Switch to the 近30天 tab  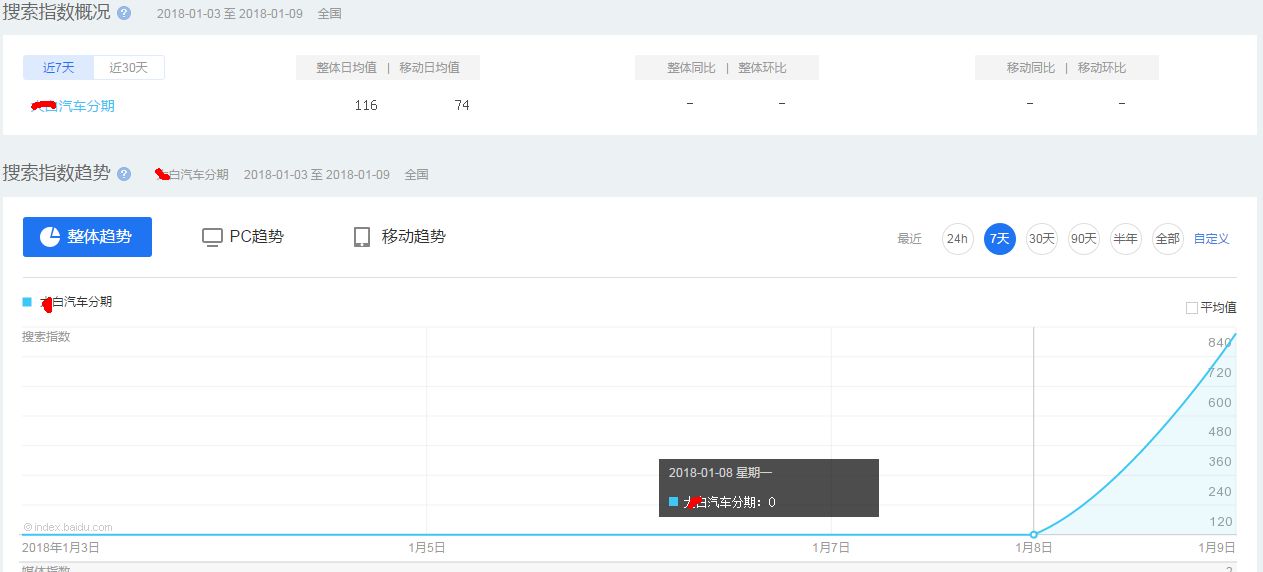coord(129,68)
